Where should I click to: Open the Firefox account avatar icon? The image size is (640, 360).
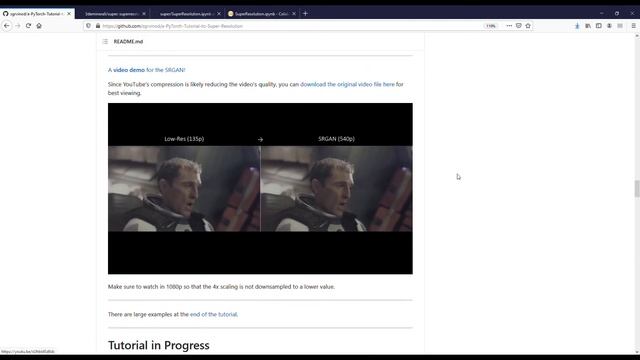click(x=609, y=26)
